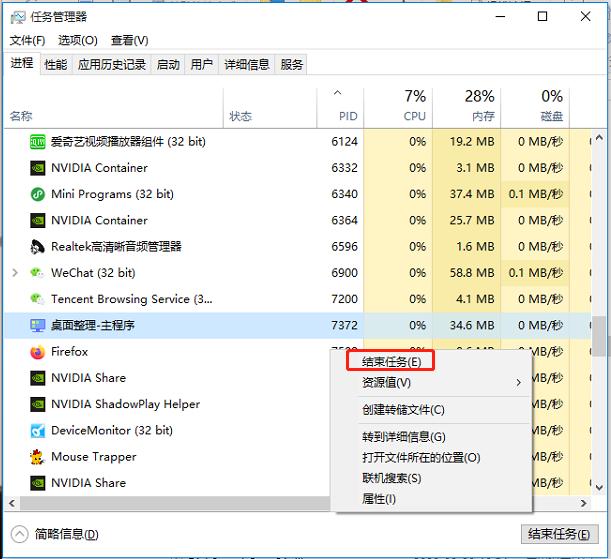The image size is (611, 559).
Task: Click the Firefox process icon
Action: pyautogui.click(x=38, y=352)
